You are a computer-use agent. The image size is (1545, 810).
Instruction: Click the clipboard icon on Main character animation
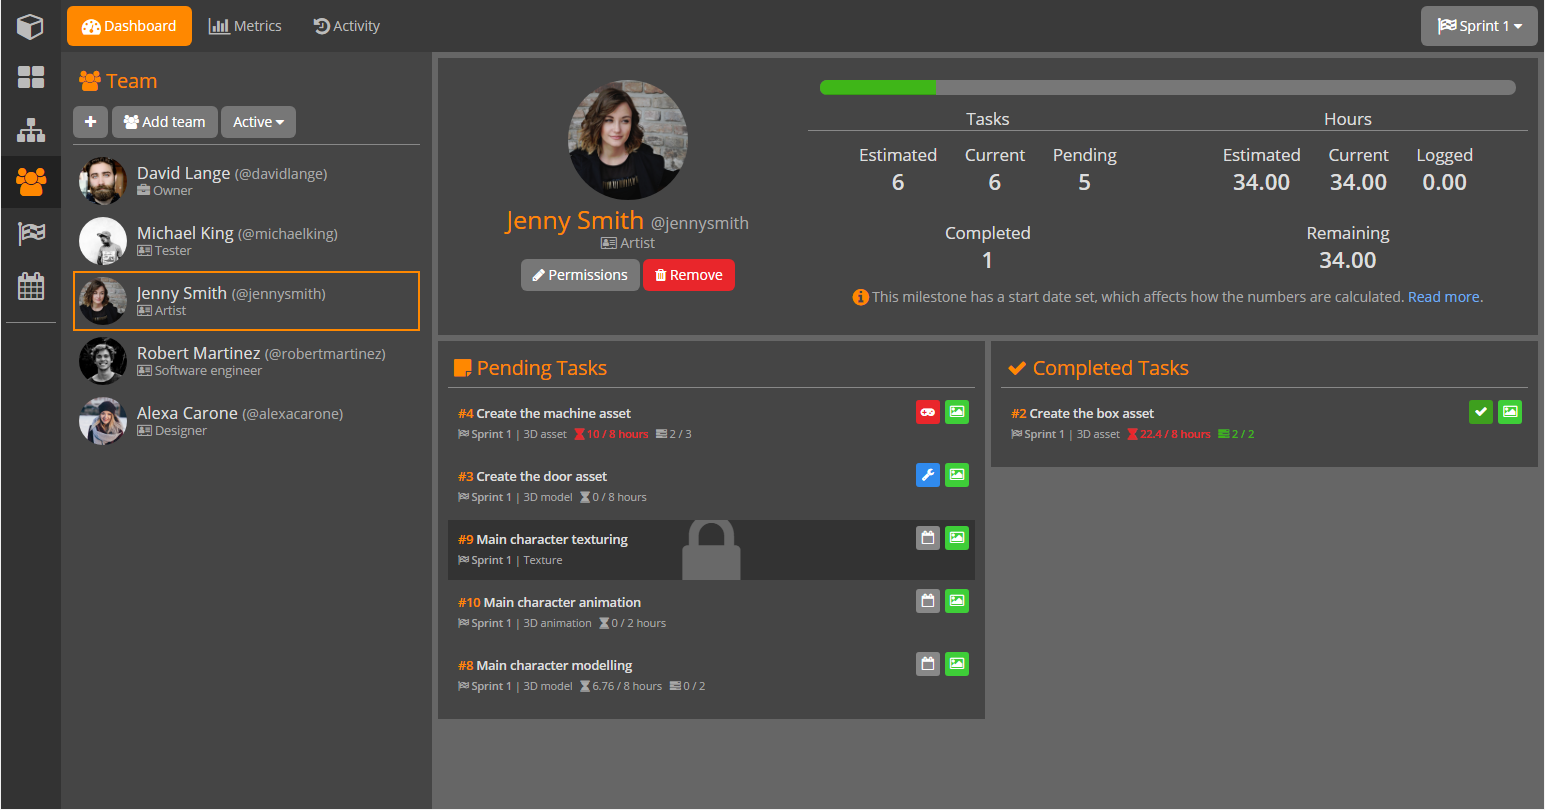click(927, 600)
